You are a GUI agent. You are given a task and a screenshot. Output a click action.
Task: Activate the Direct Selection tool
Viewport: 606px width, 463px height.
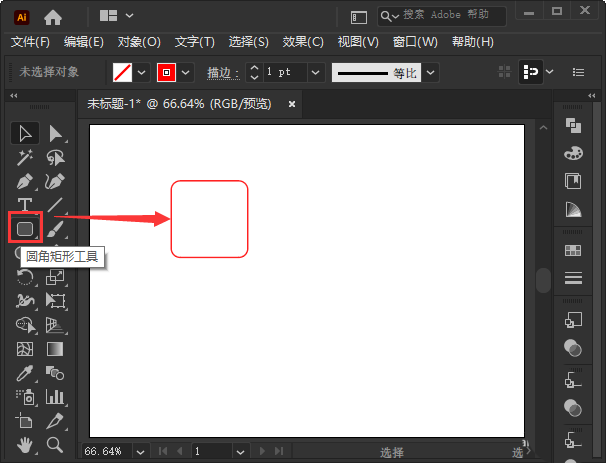(56, 133)
